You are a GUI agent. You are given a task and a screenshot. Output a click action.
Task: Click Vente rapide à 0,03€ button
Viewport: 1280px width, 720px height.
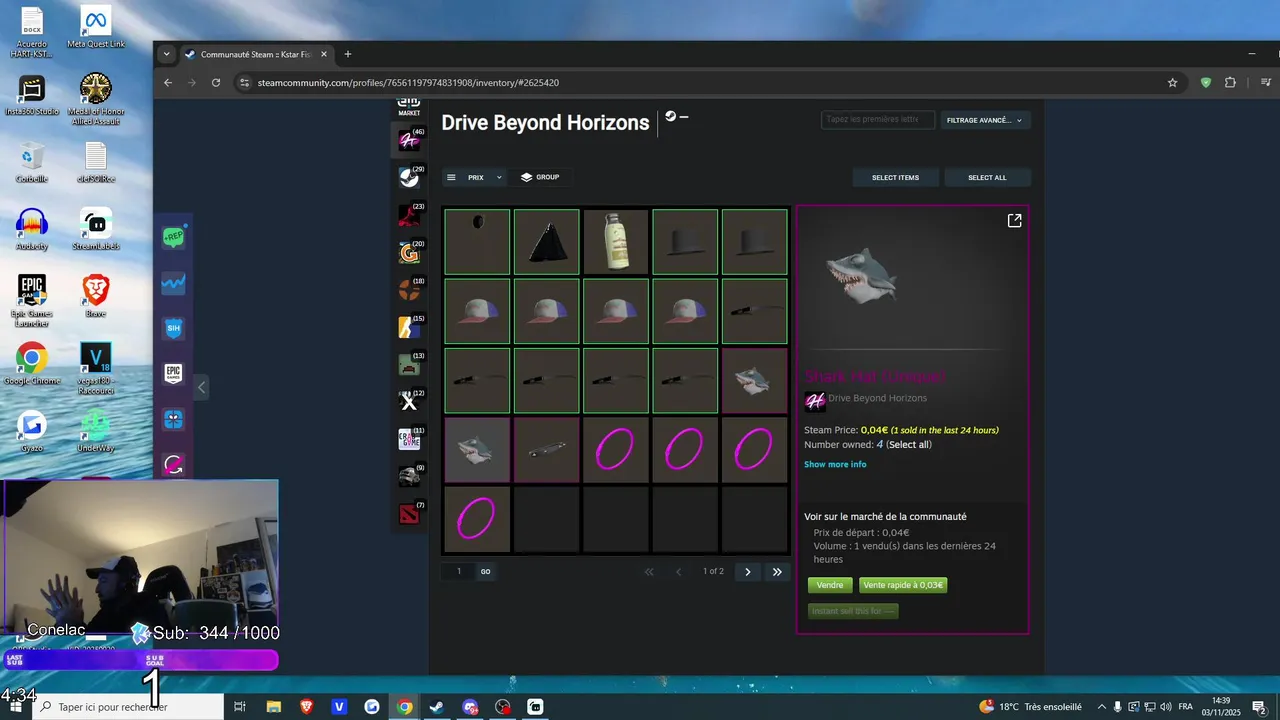(903, 585)
